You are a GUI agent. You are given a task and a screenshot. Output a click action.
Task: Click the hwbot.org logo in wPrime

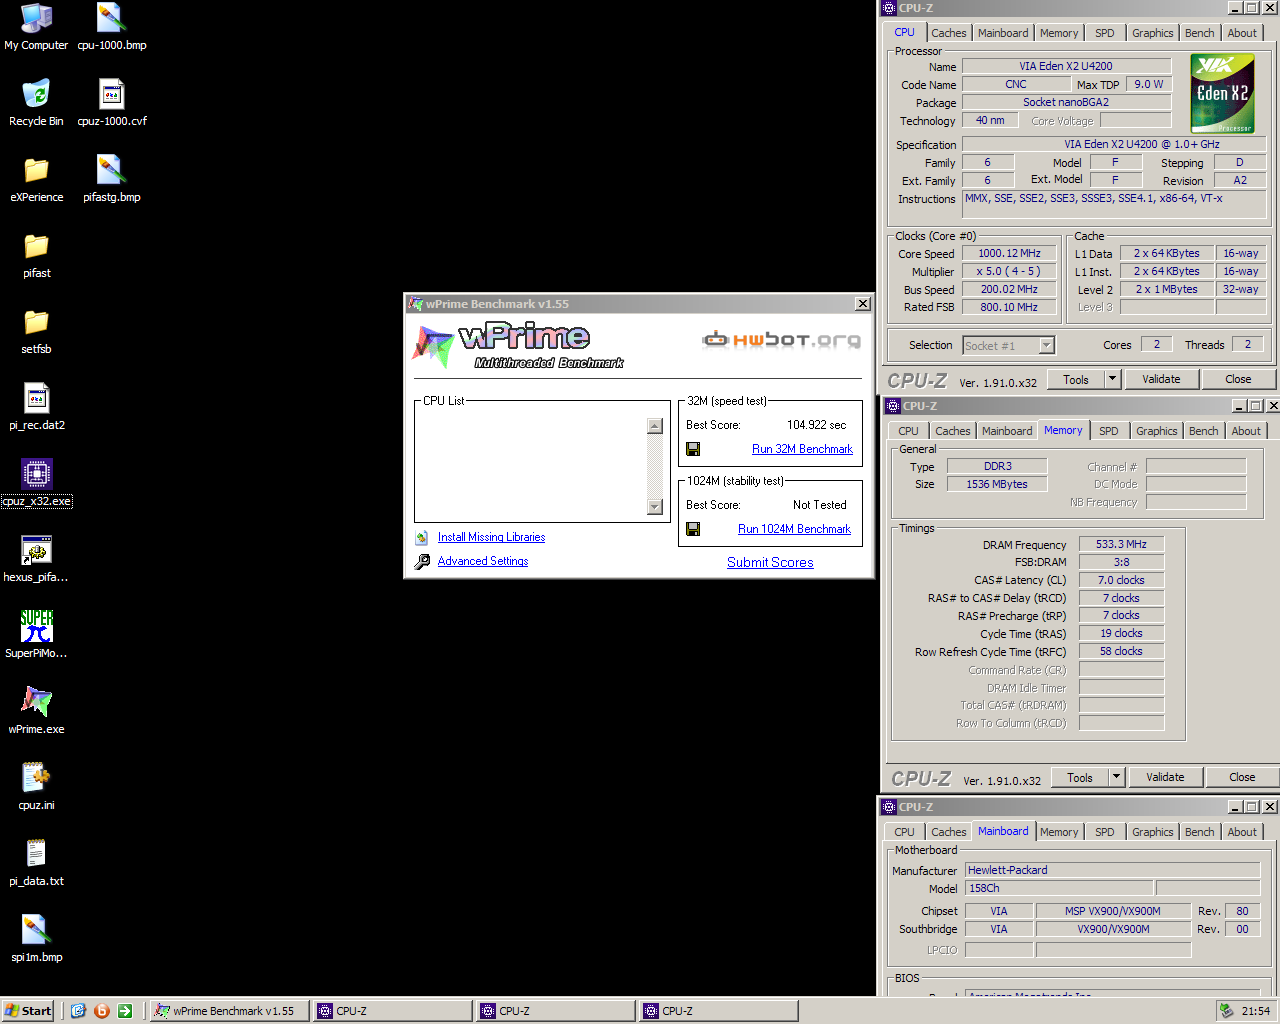coord(781,340)
